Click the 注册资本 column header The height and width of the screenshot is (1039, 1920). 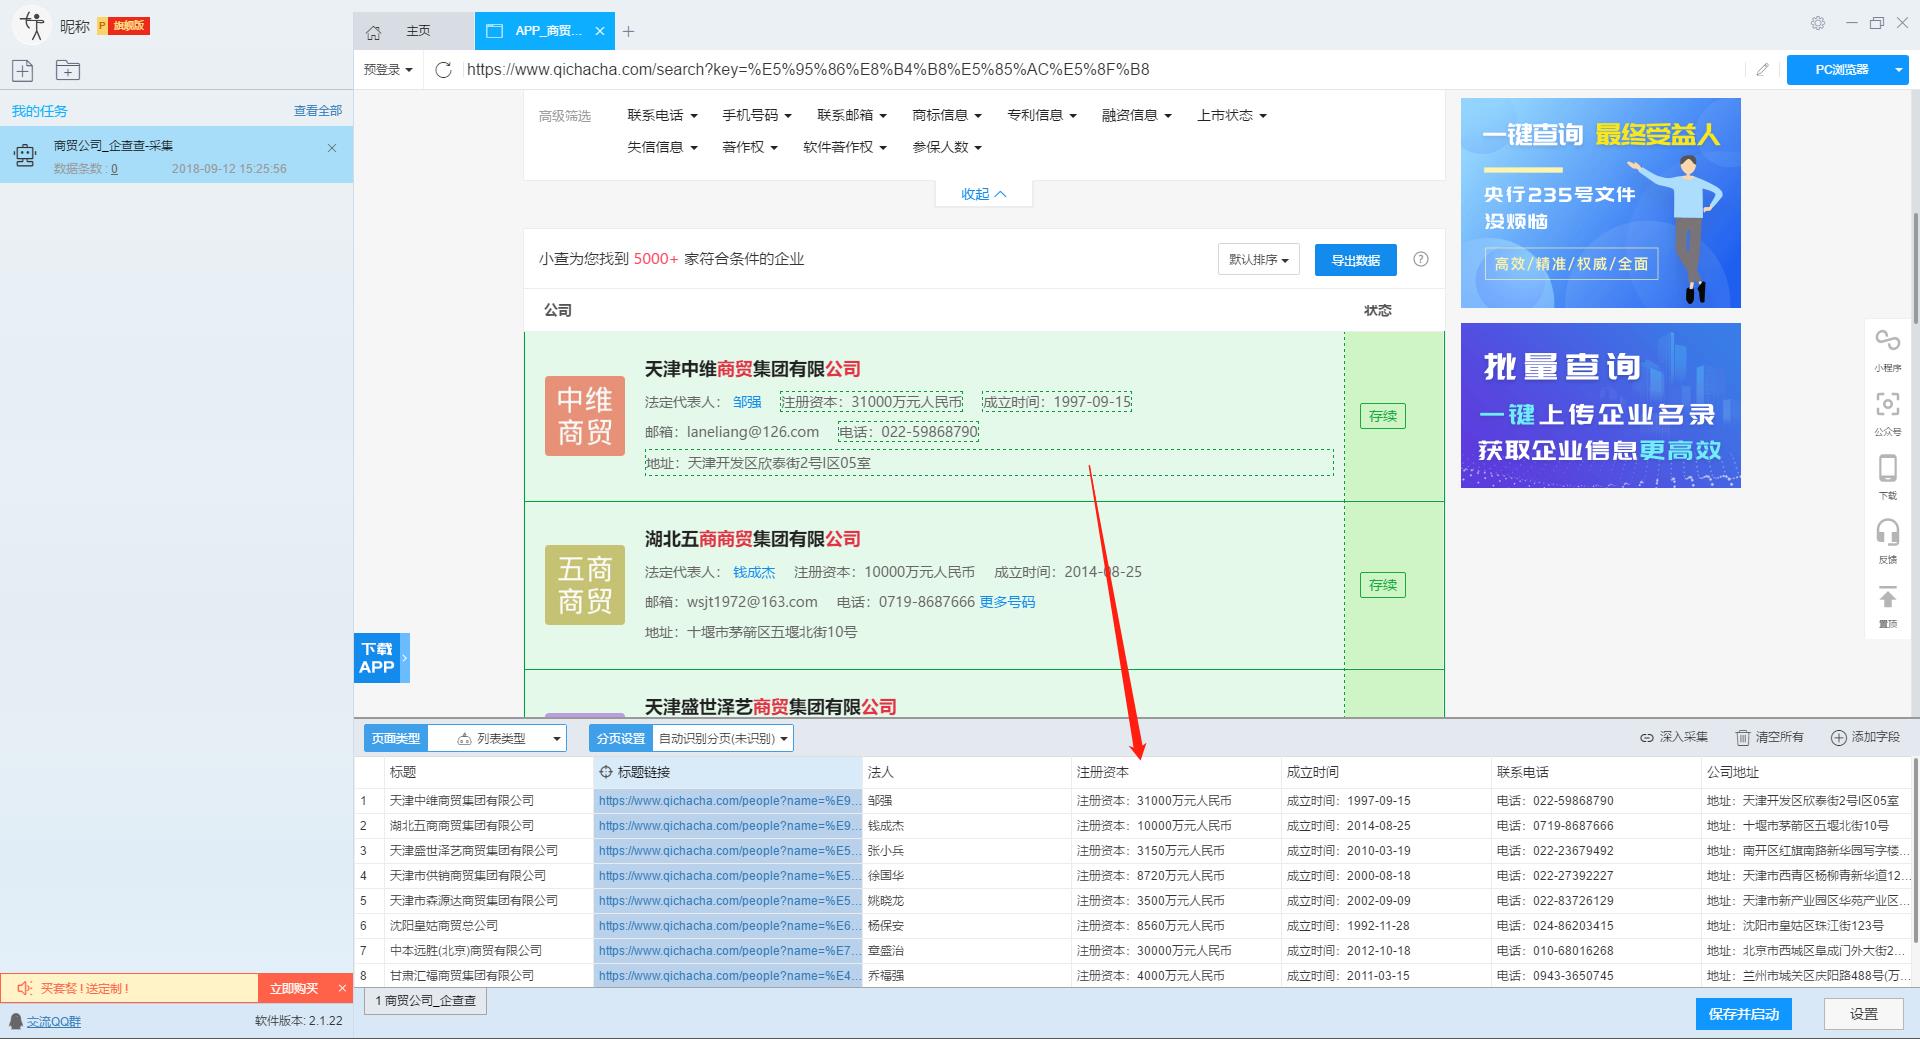coord(1176,772)
